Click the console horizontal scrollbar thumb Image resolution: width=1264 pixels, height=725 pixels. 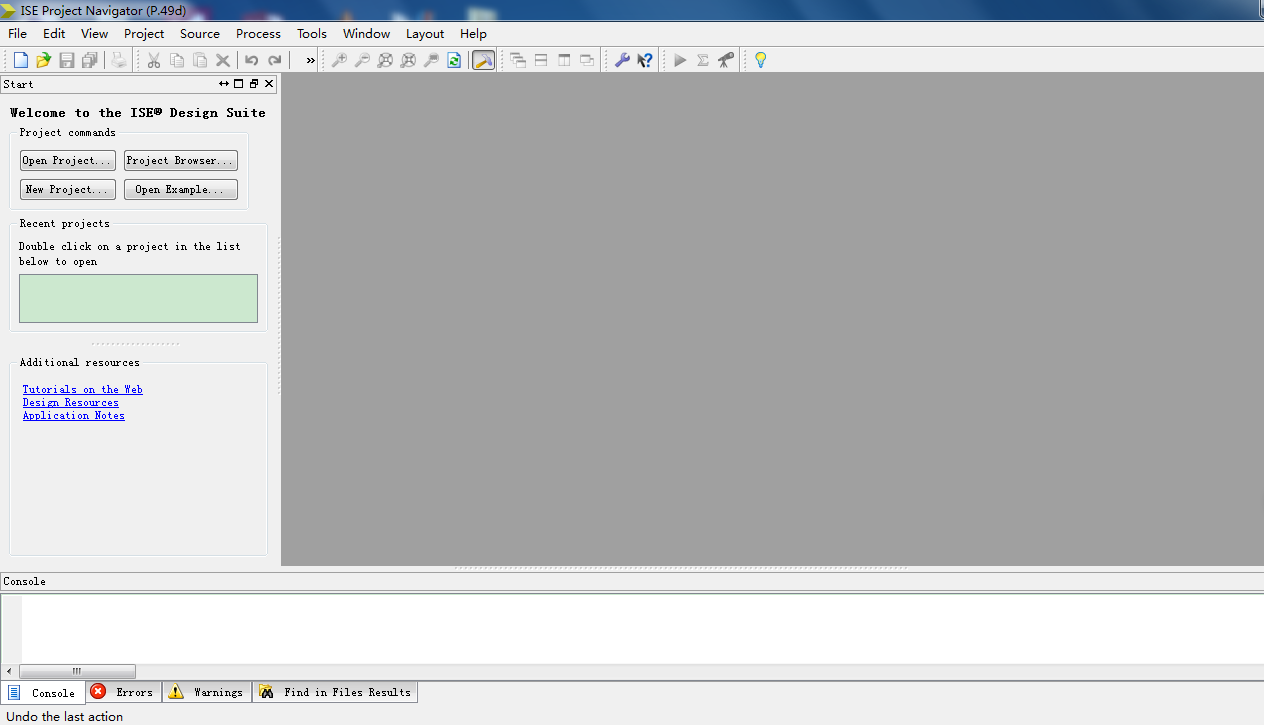click(x=77, y=672)
